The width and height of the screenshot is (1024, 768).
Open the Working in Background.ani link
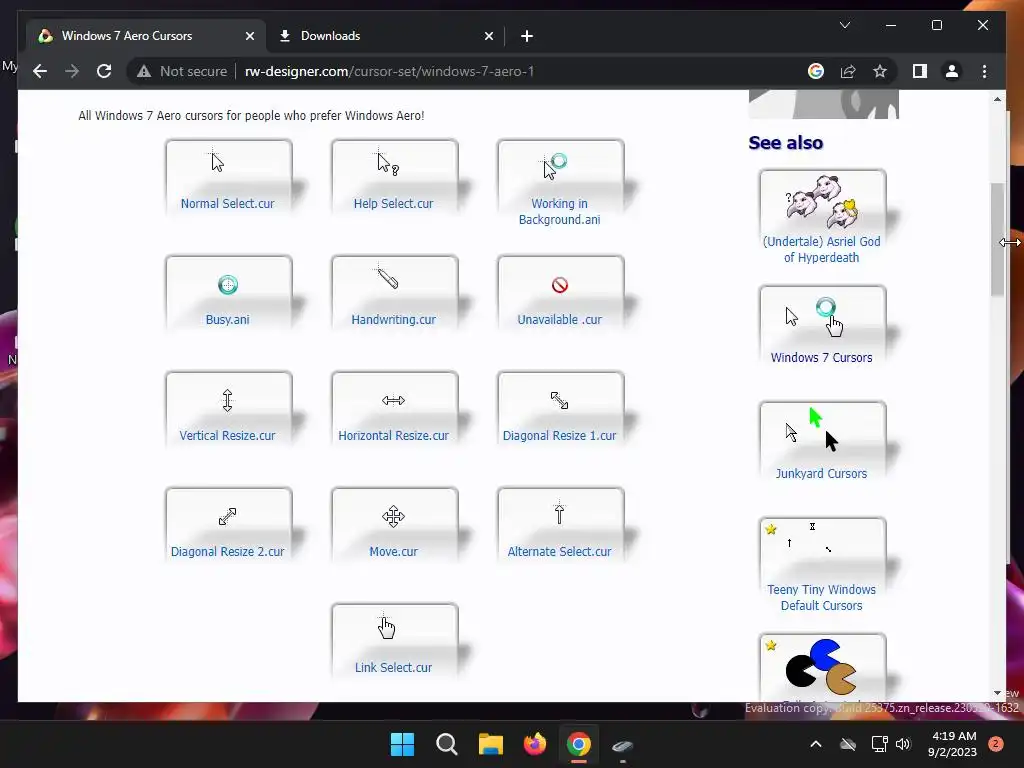click(x=560, y=212)
